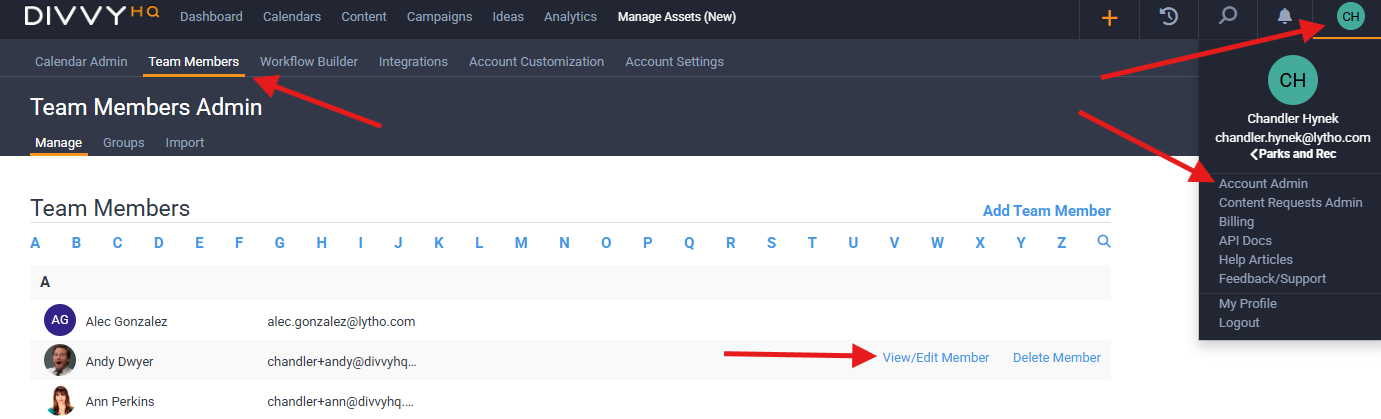Open the search magnifier in top bar
Image resolution: width=1381 pixels, height=419 pixels.
click(x=1228, y=17)
